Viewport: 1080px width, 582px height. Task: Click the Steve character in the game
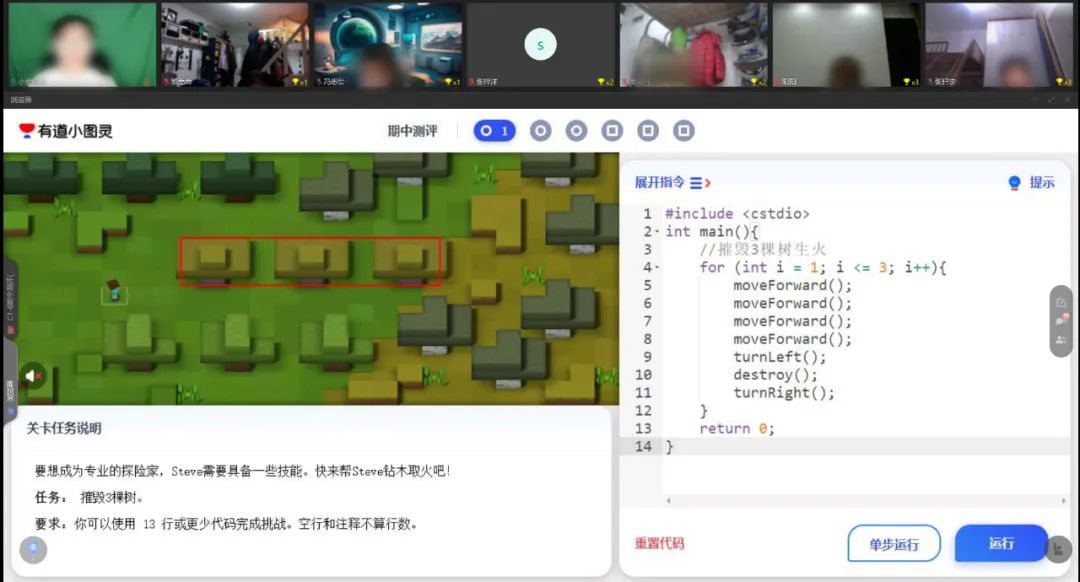point(114,291)
